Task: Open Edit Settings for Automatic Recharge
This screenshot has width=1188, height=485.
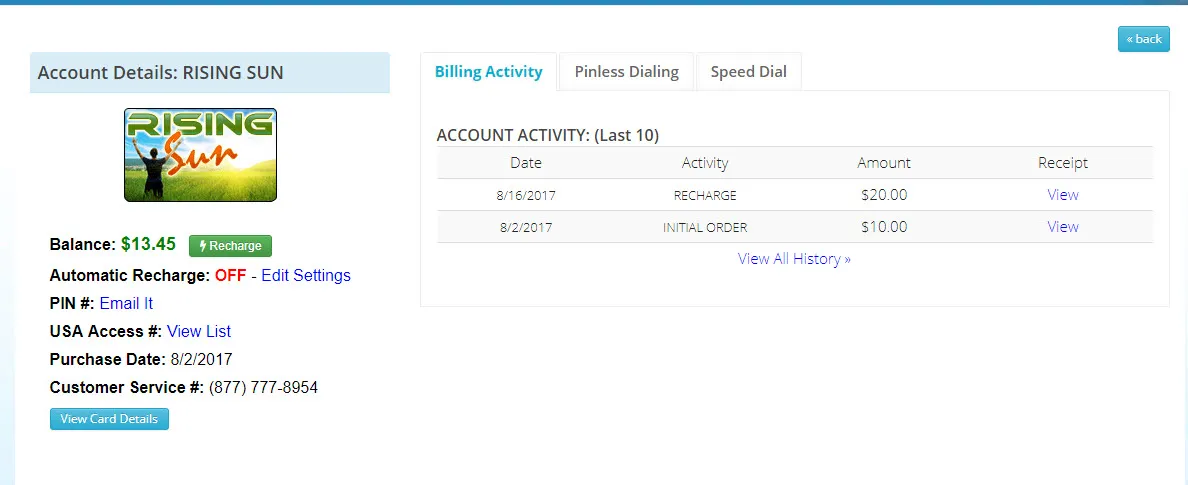Action: click(x=306, y=275)
